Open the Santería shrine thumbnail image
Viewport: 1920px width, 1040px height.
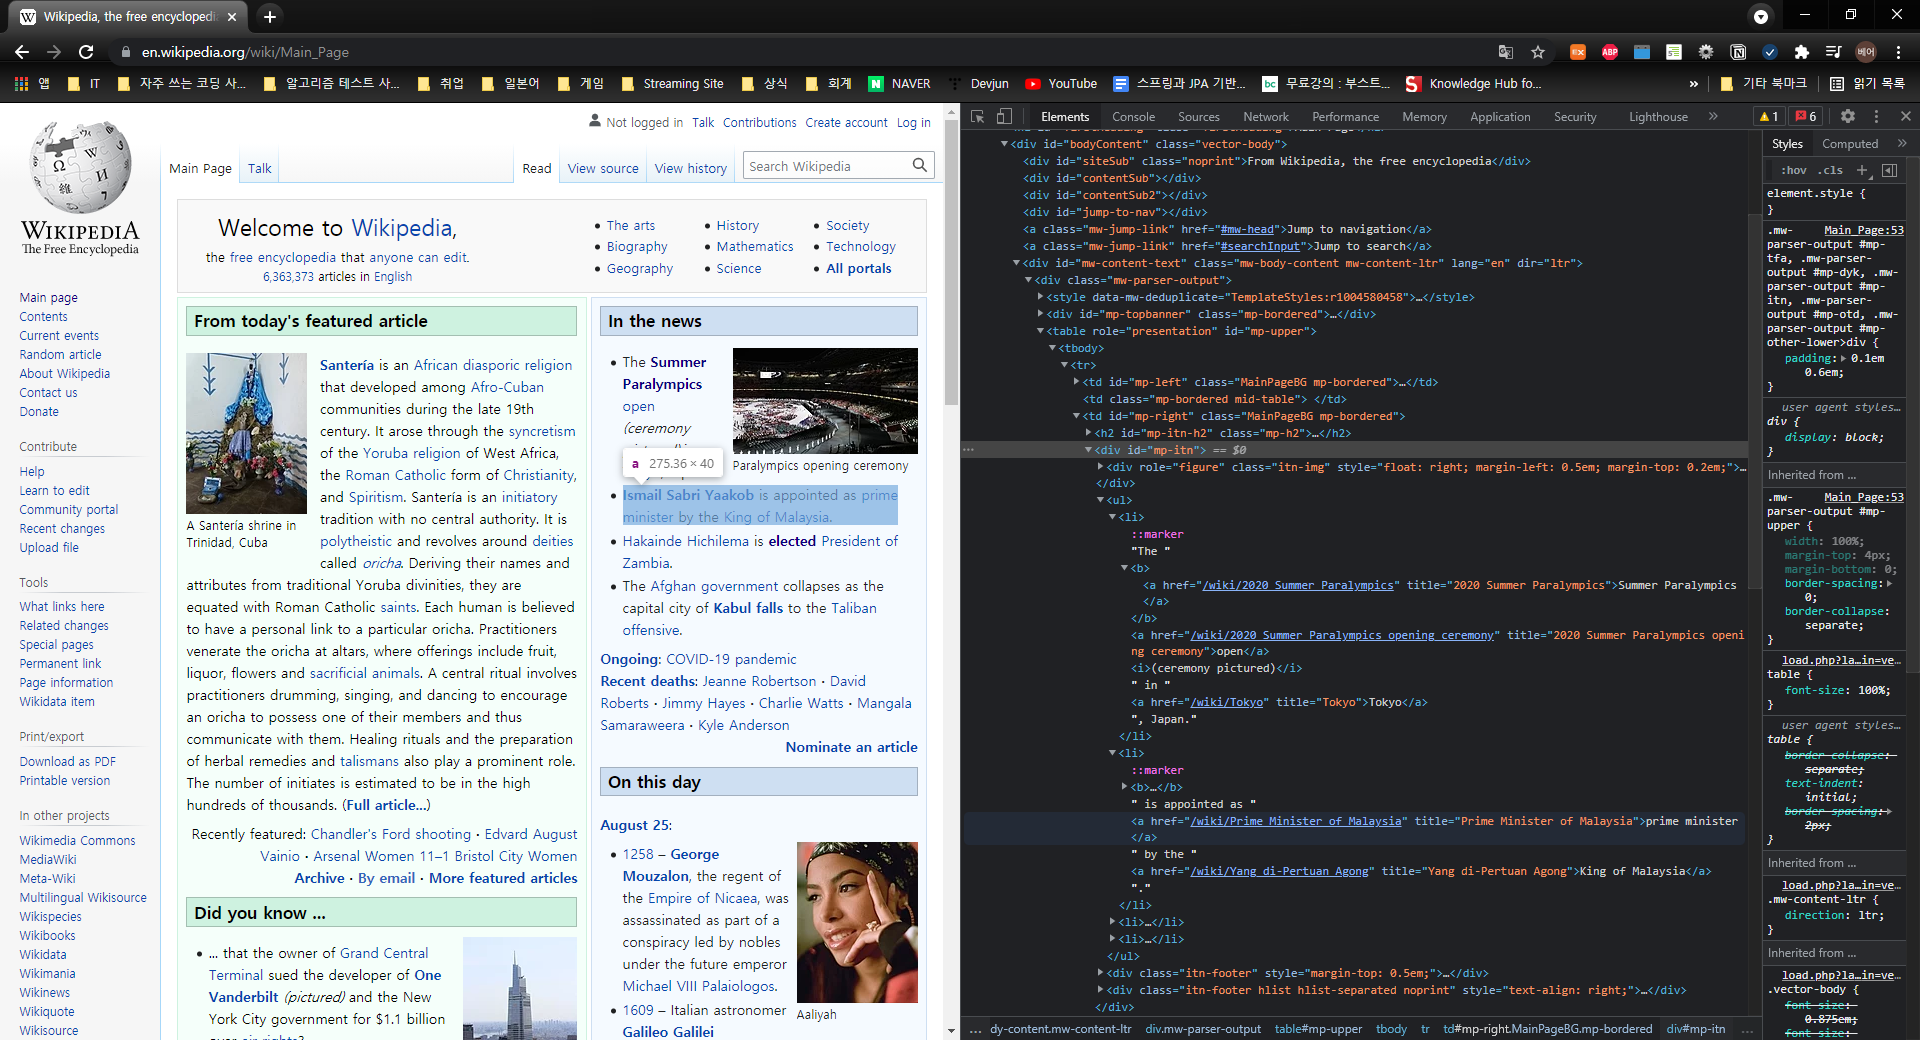click(x=246, y=433)
